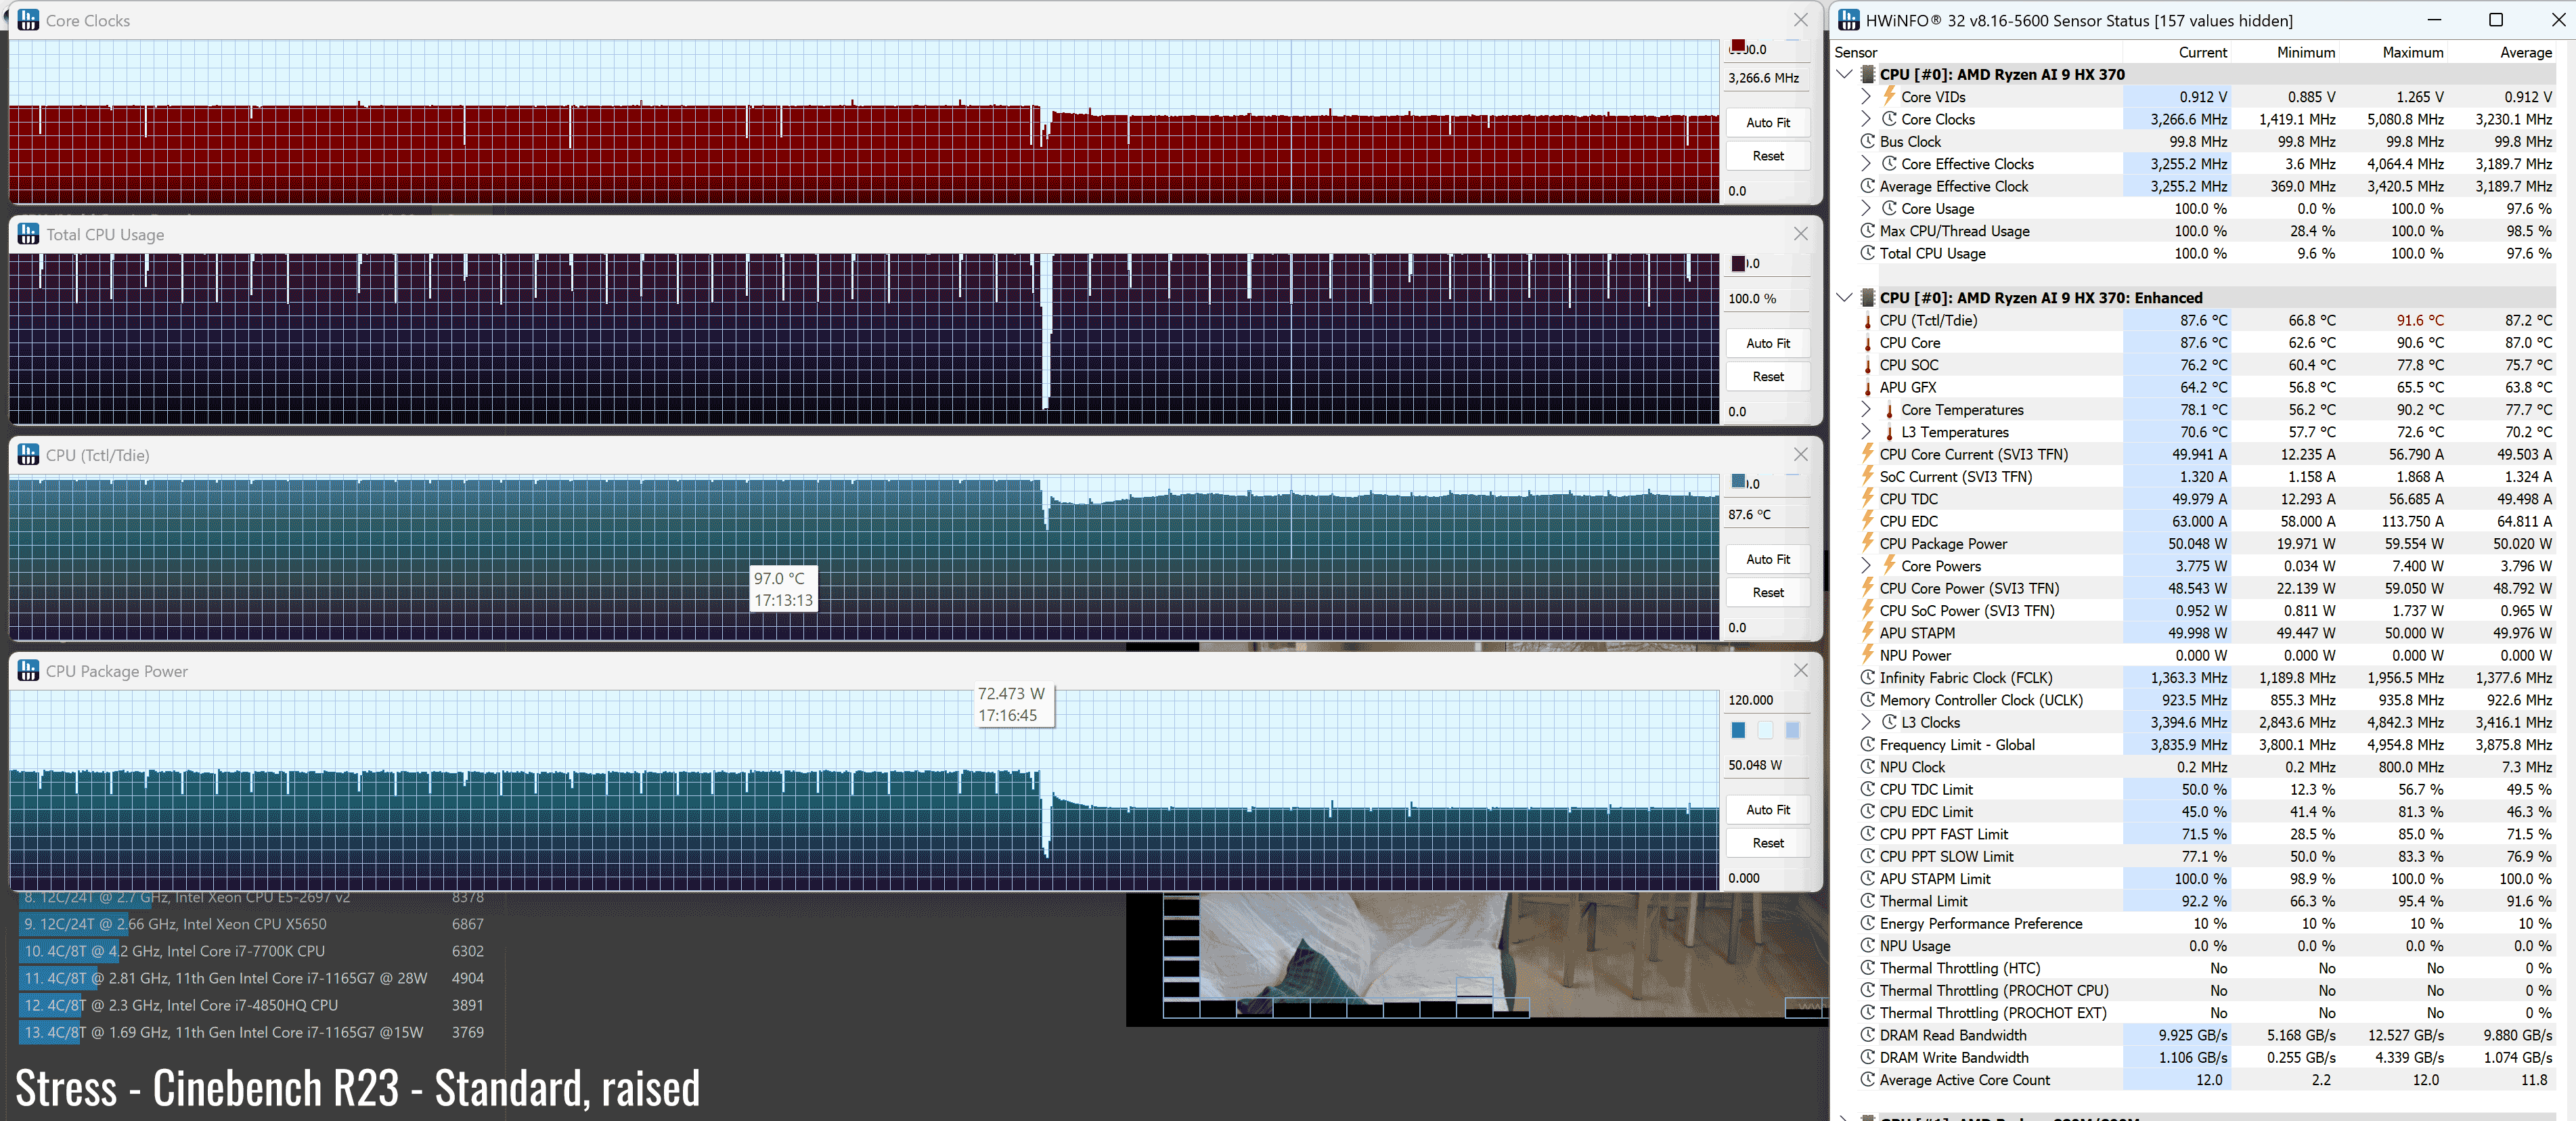Click the HWiNFO Sensor Status title bar icon

coord(1848,20)
